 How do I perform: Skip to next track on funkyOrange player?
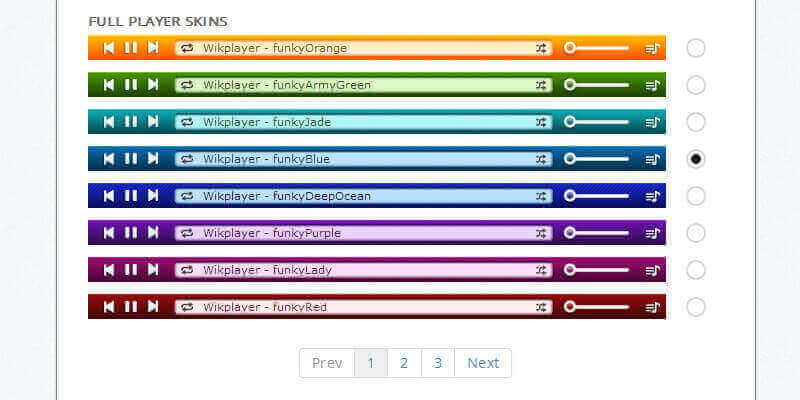point(153,48)
